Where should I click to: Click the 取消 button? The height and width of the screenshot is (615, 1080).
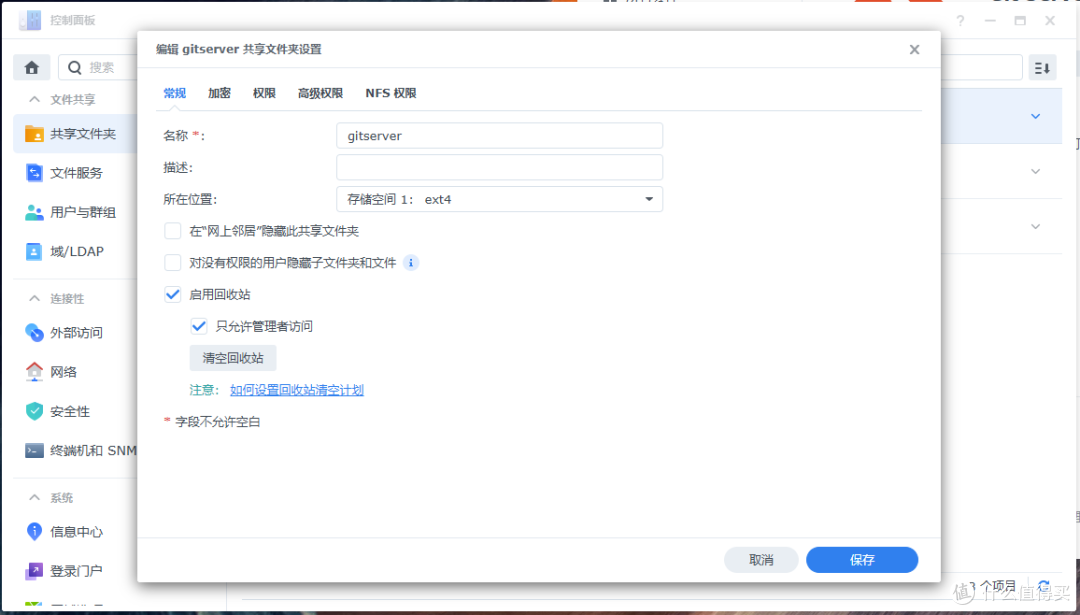pyautogui.click(x=761, y=560)
